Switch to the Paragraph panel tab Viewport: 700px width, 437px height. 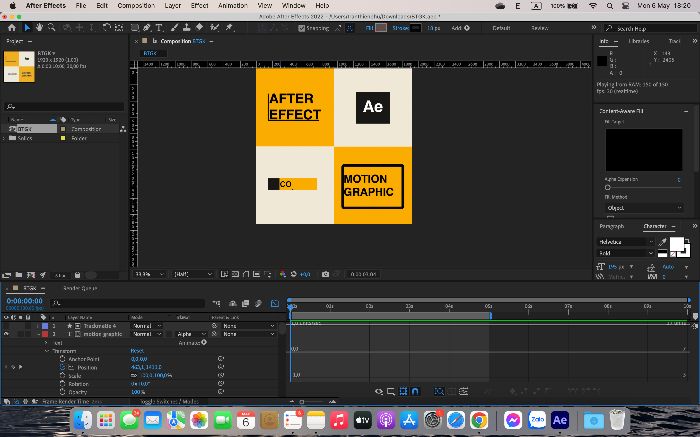612,226
